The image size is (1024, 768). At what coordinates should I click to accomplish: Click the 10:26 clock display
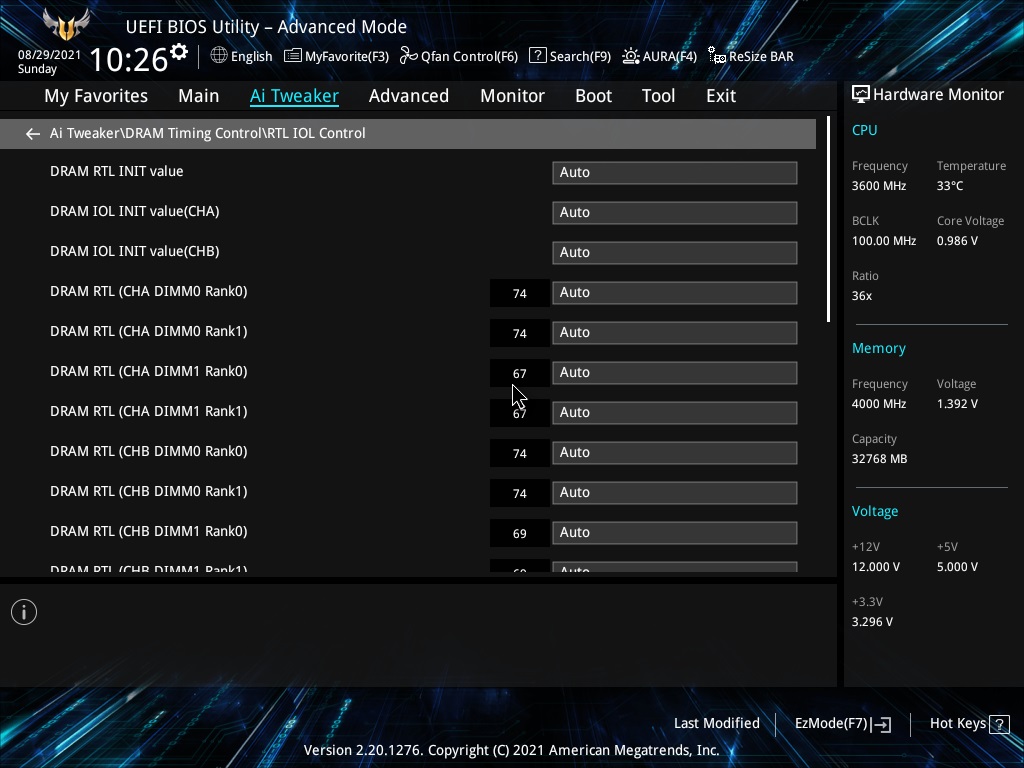pyautogui.click(x=129, y=59)
